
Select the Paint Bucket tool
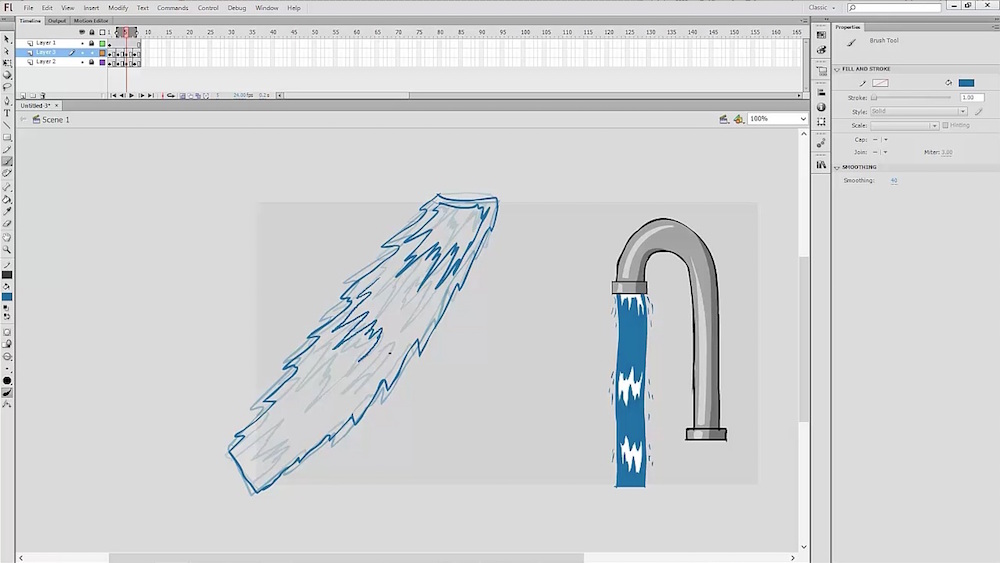click(x=7, y=199)
